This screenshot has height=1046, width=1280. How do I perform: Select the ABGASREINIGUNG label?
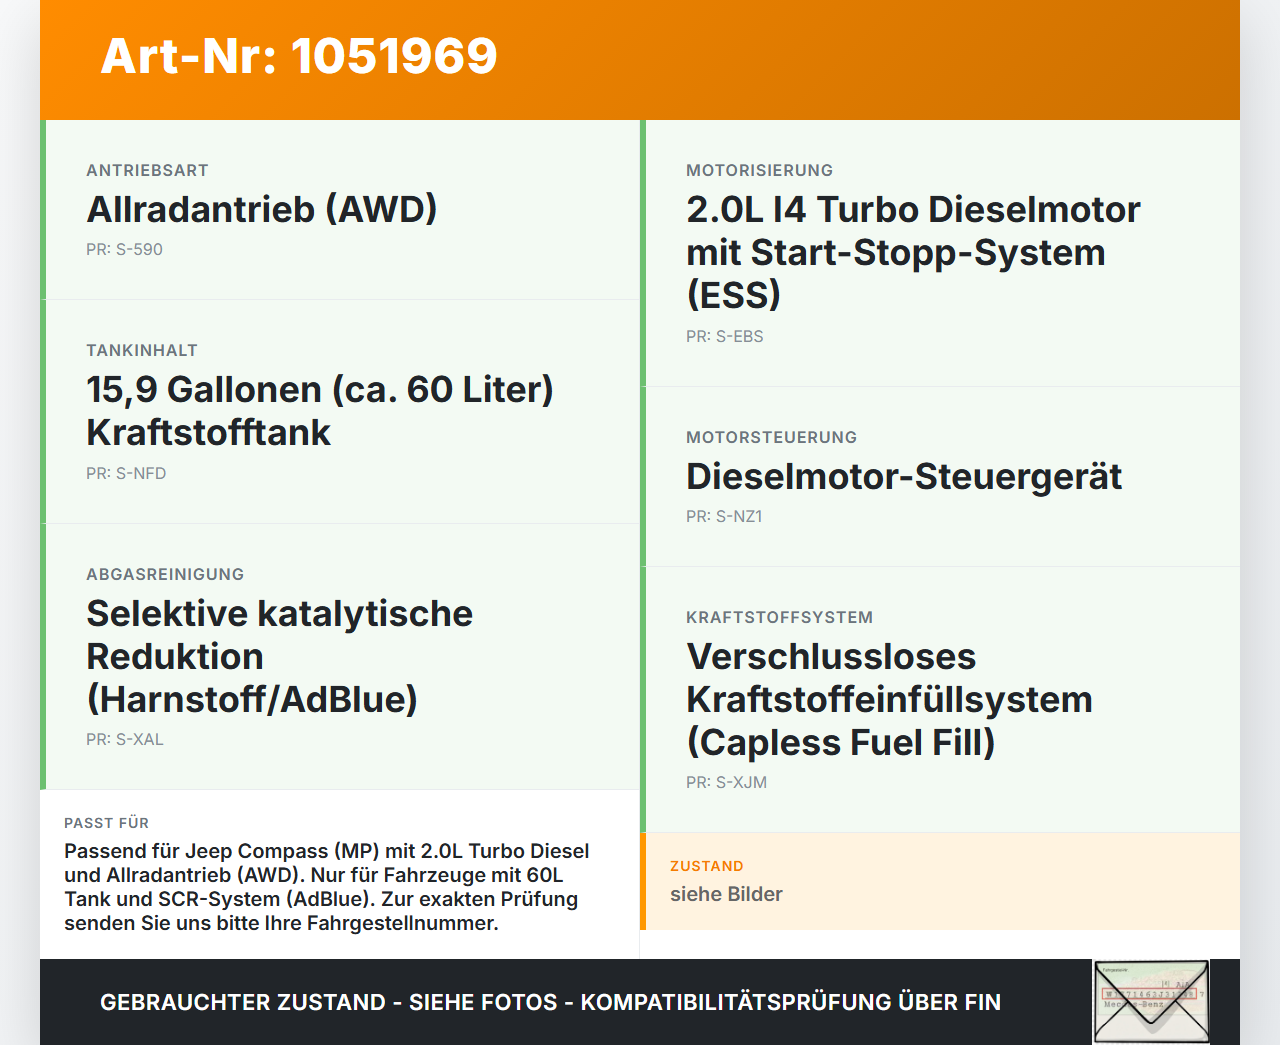pos(165,574)
